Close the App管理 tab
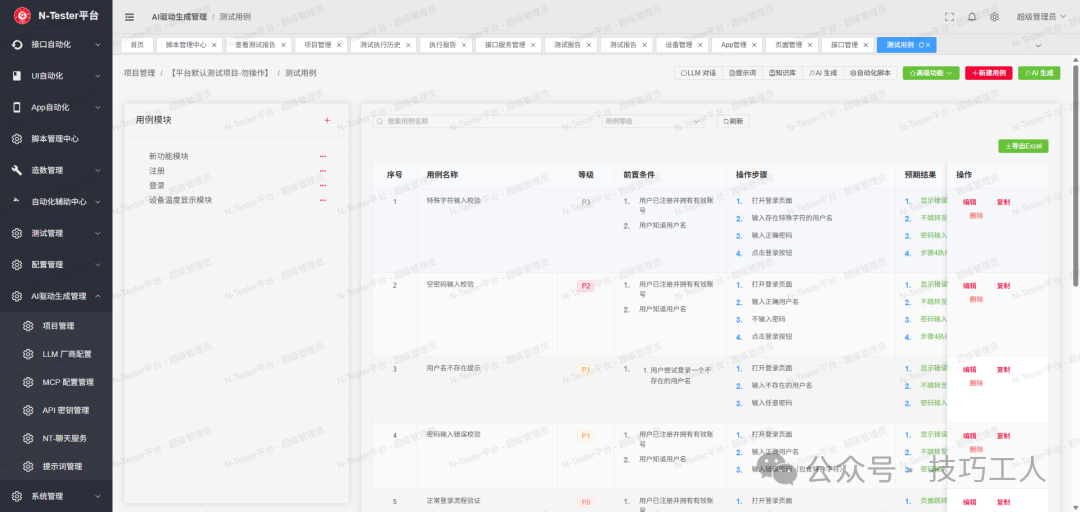Screen dimensions: 1080x512 [754, 45]
